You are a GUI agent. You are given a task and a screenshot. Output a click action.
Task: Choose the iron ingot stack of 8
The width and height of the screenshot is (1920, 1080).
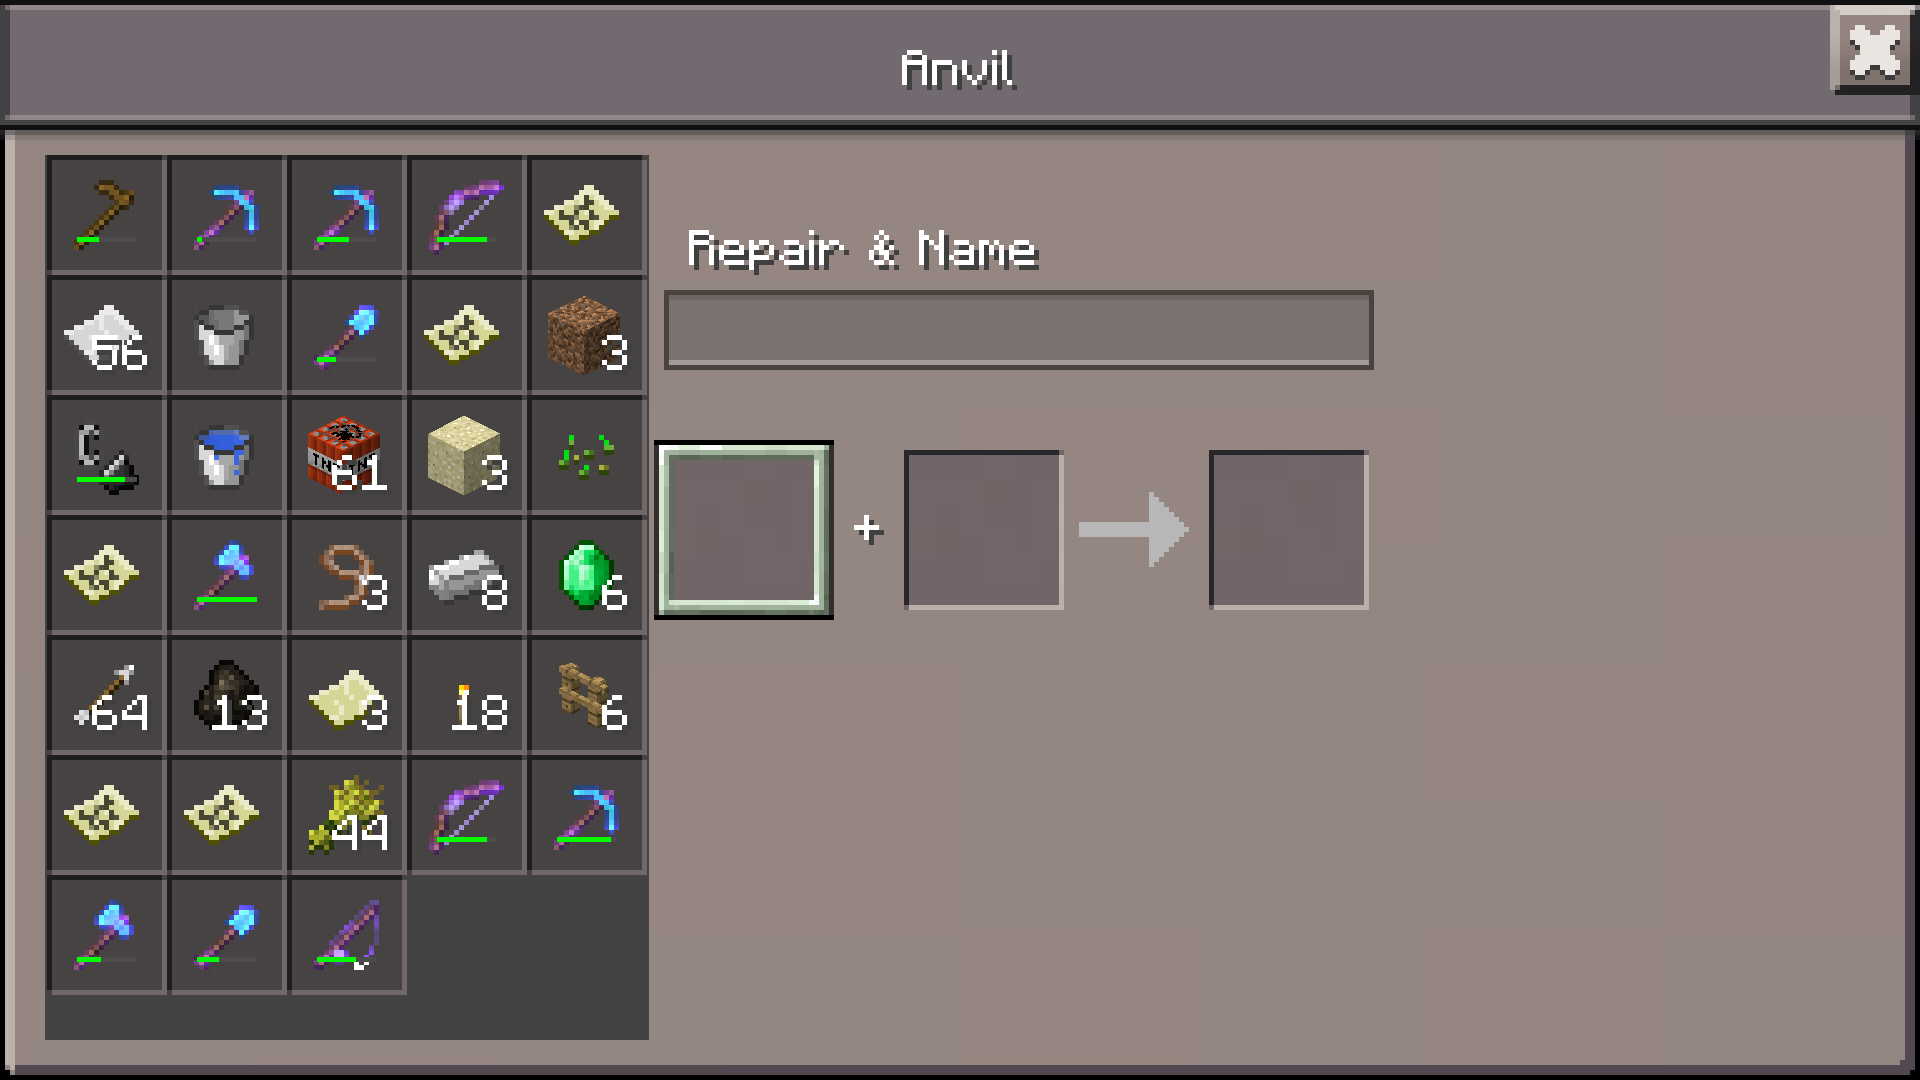[466, 574]
